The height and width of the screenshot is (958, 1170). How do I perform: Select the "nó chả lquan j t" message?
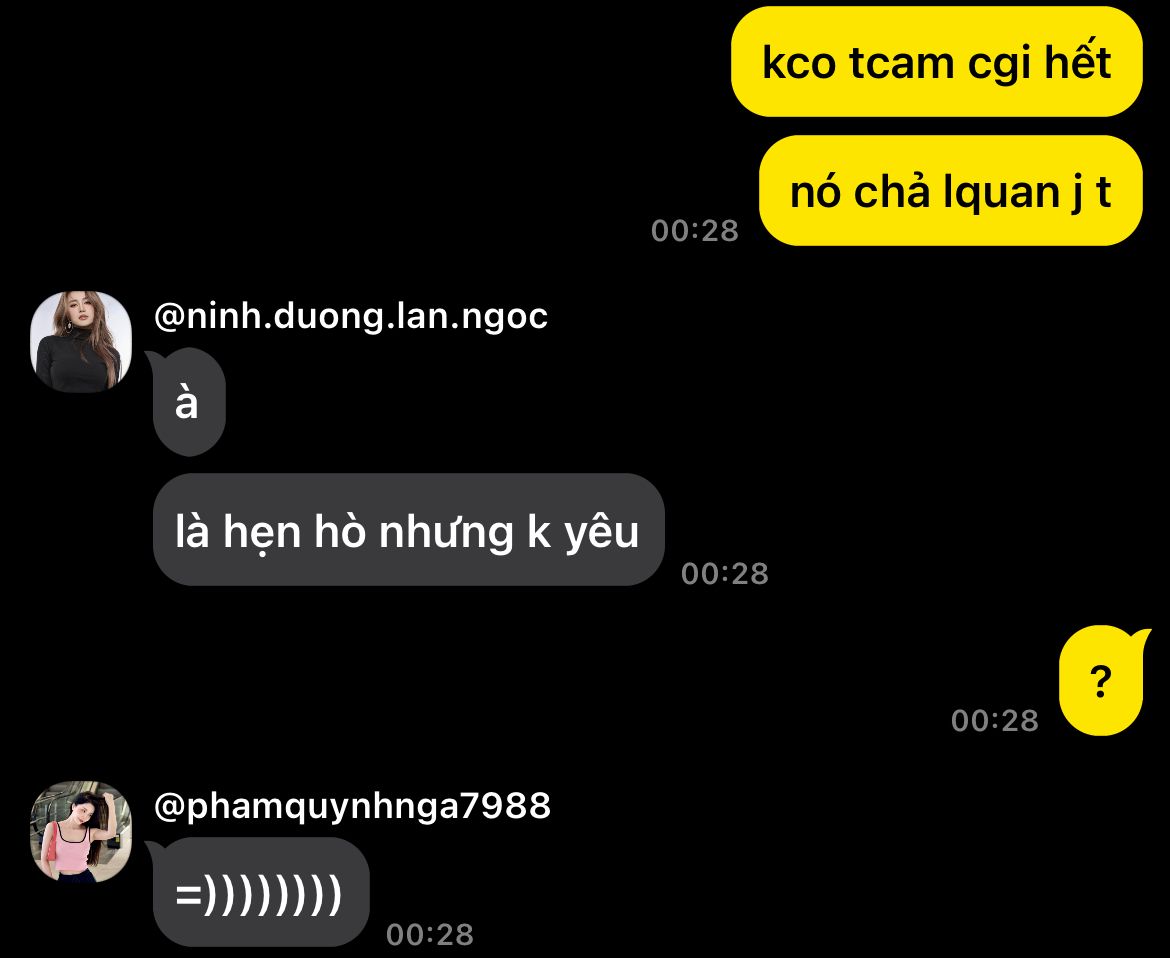pyautogui.click(x=951, y=191)
